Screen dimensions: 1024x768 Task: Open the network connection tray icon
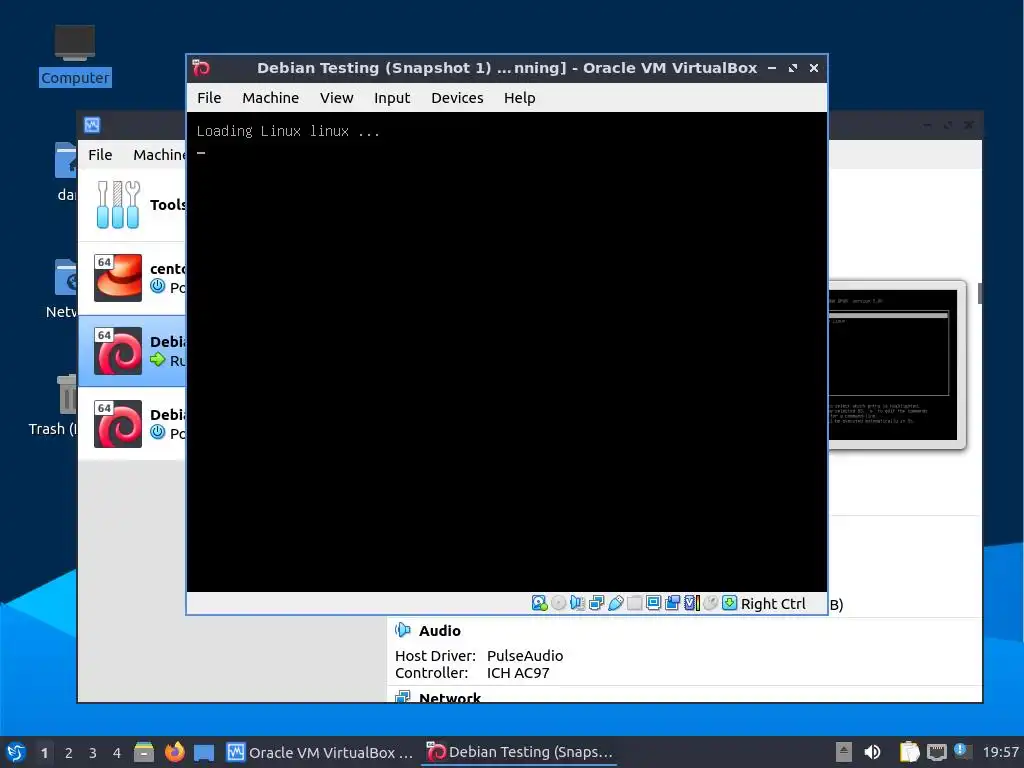936,752
